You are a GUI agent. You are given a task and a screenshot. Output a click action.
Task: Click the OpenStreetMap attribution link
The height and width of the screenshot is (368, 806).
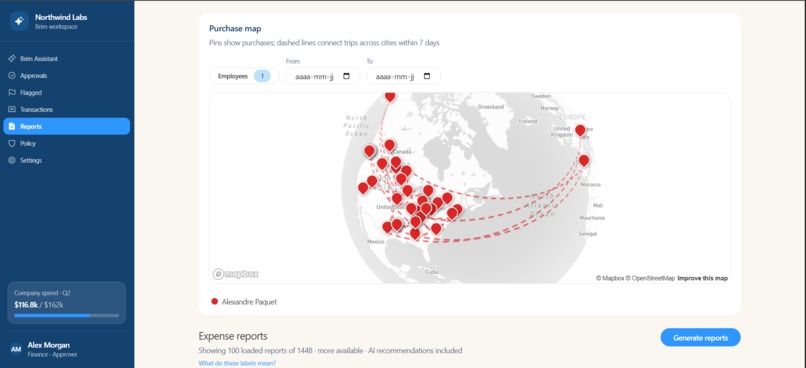point(650,278)
